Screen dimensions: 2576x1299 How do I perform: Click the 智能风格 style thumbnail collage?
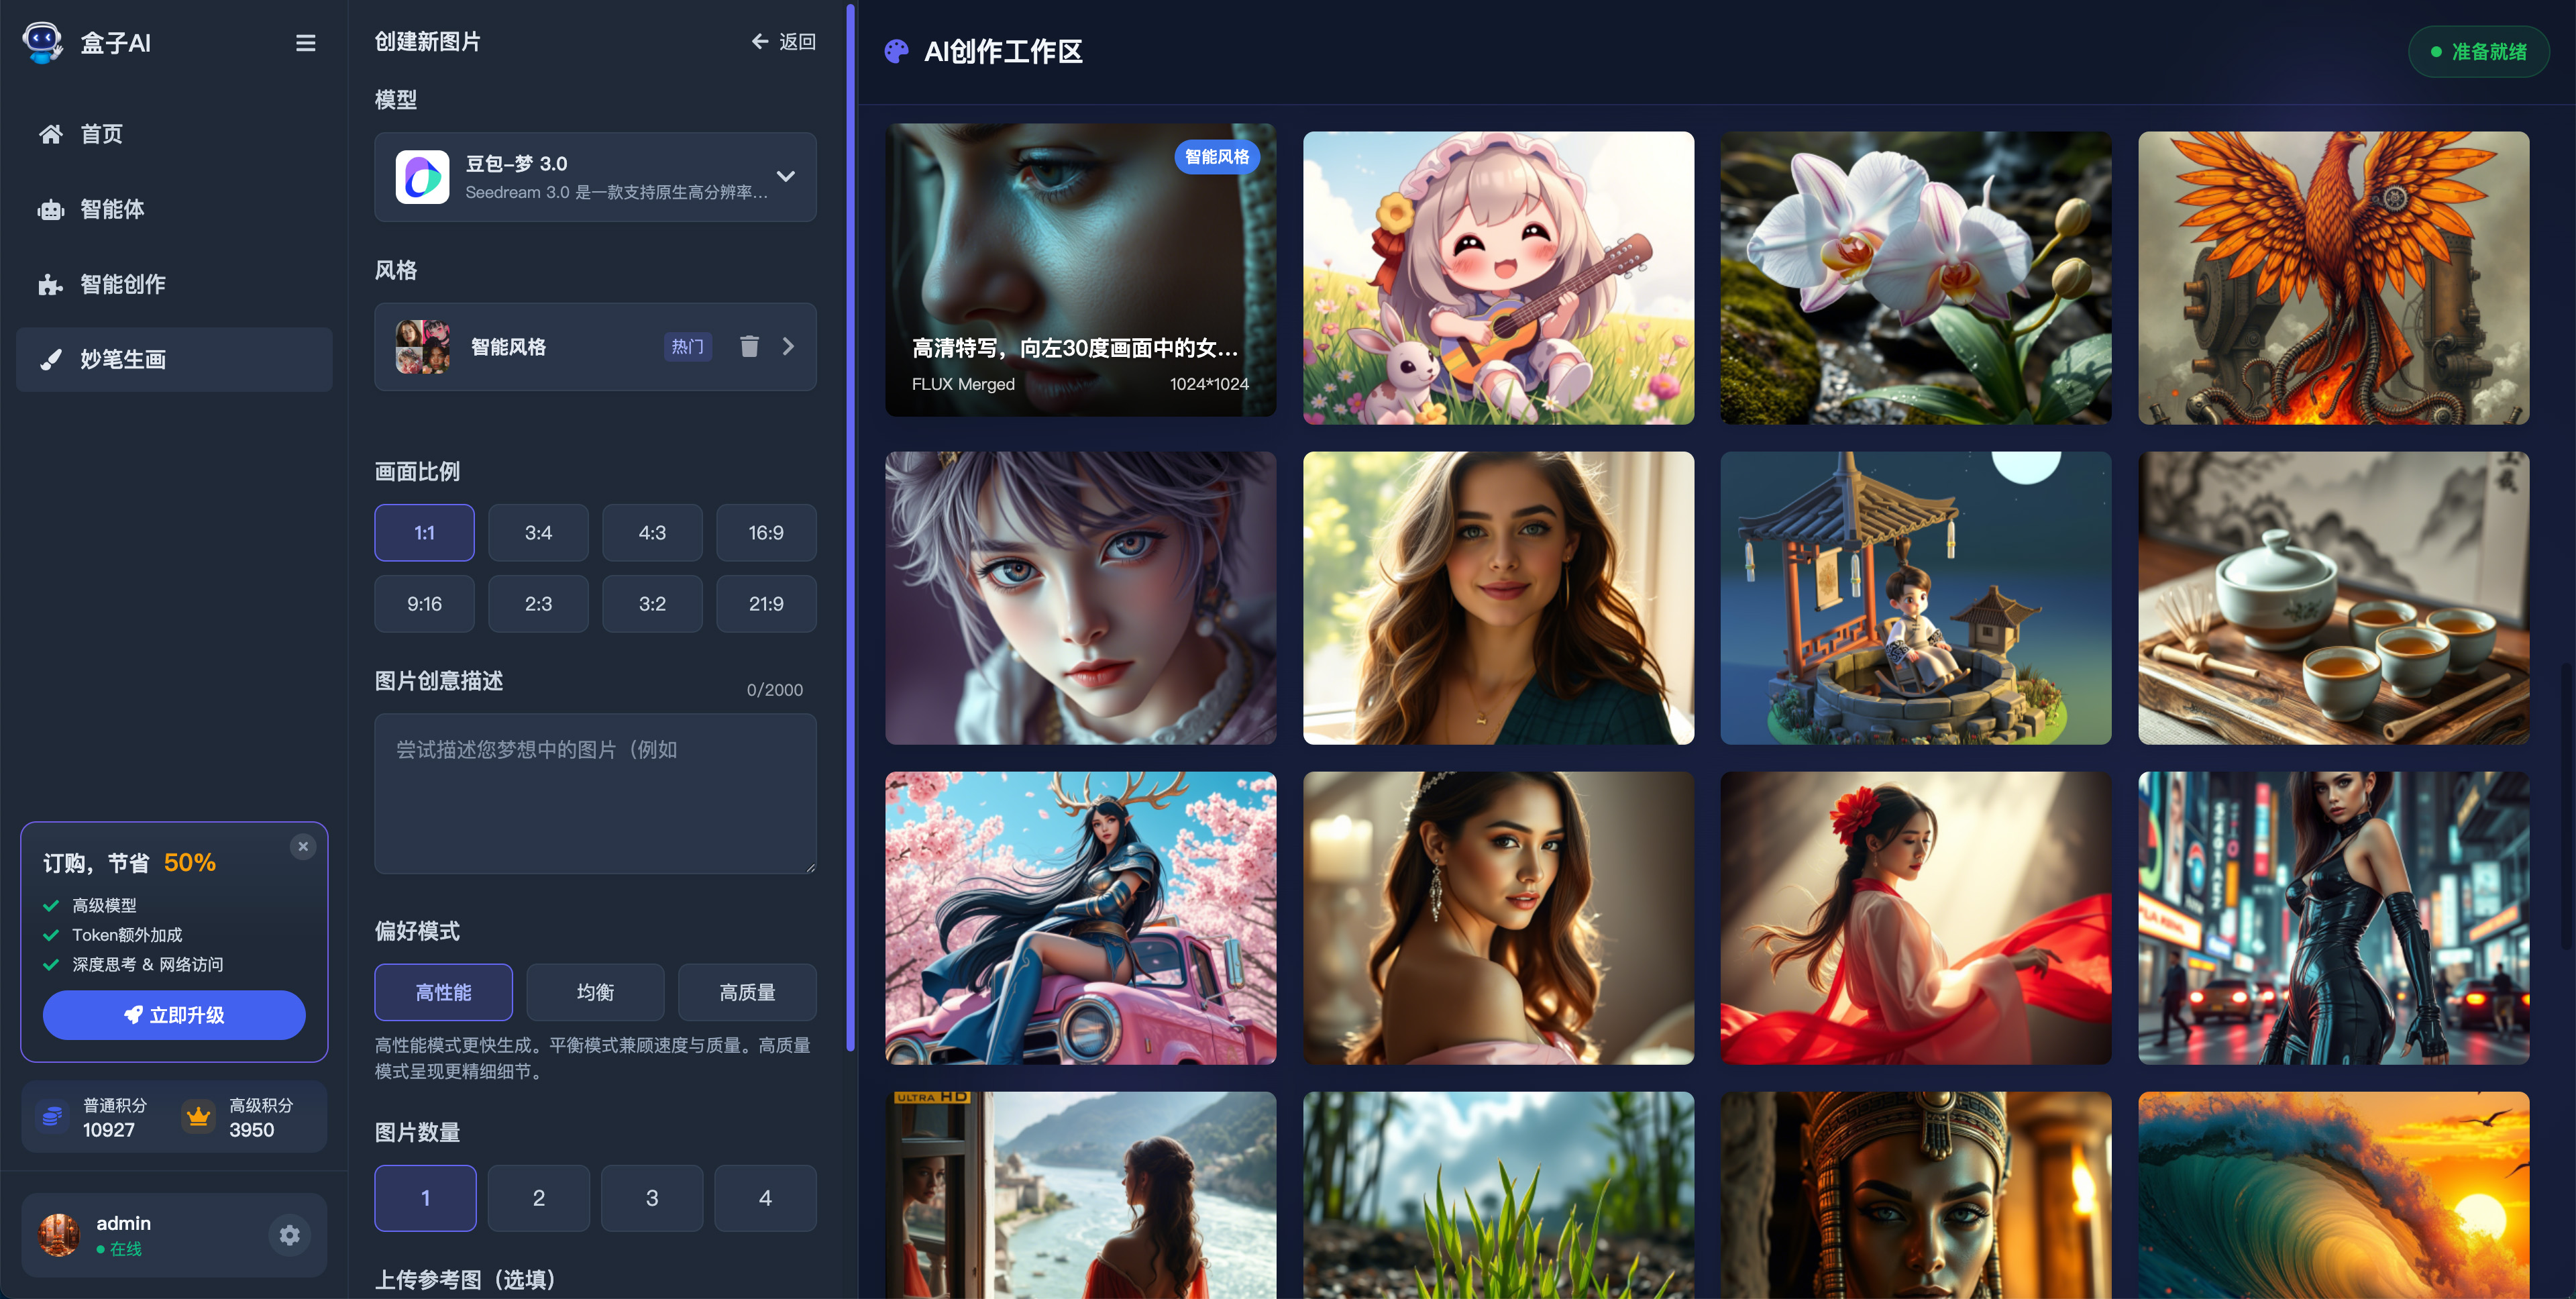click(422, 347)
